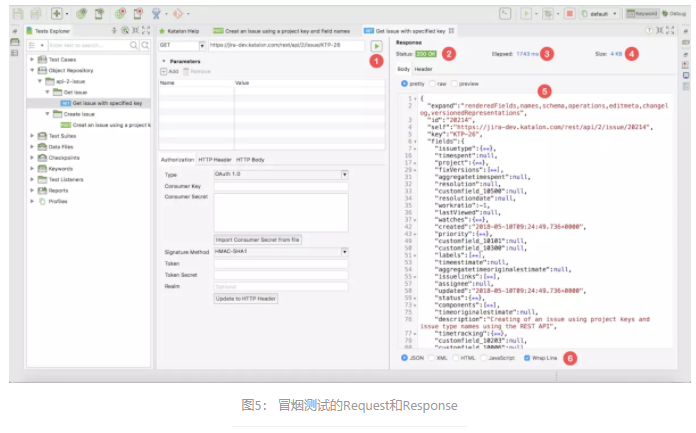
Task: Choose XML response format radio
Action: 431,358
